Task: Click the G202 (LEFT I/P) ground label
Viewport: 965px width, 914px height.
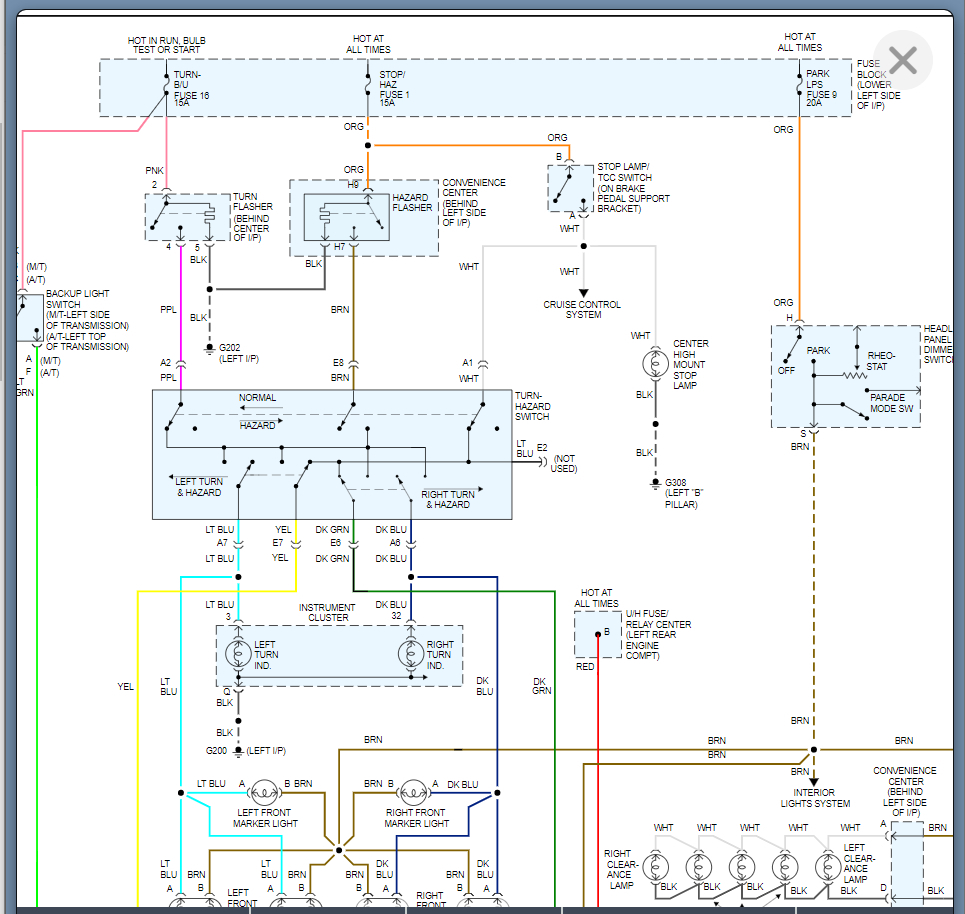Action: [x=239, y=353]
